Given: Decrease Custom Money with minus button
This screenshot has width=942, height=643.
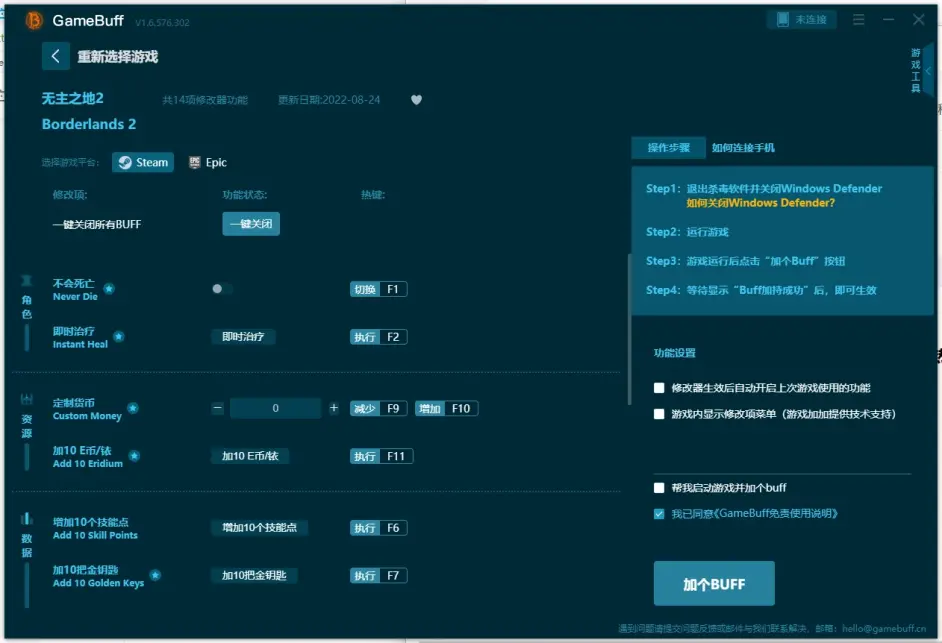Looking at the screenshot, I should coord(217,408).
